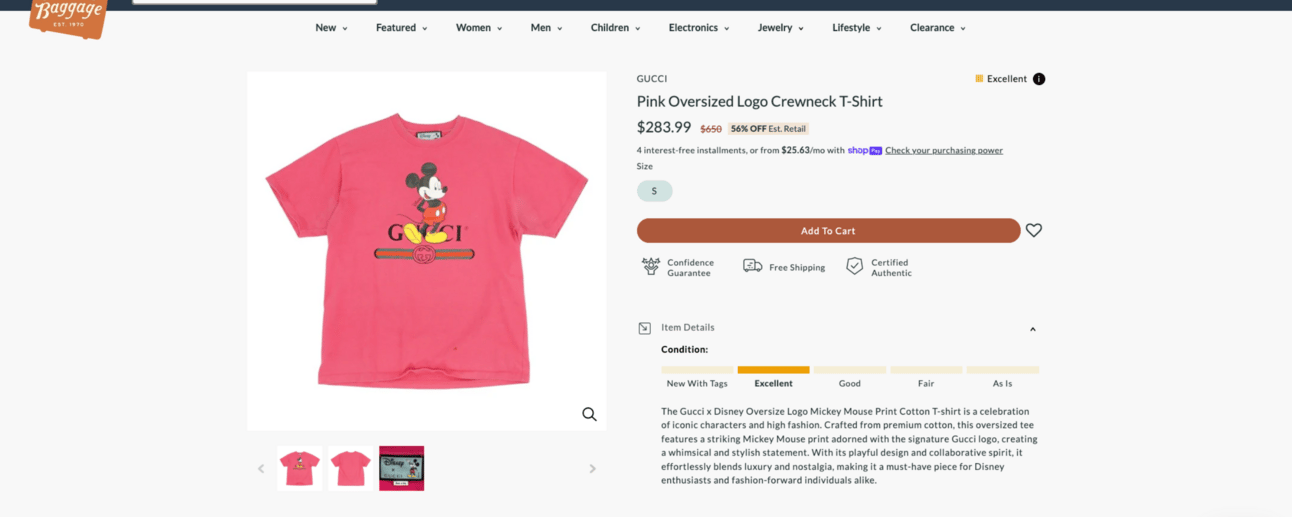Expand the Women dropdown menu
1292x517 pixels.
(x=479, y=28)
